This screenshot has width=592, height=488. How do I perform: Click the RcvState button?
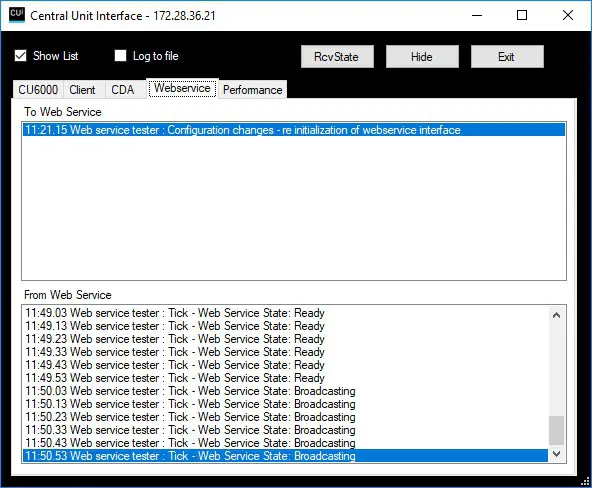click(337, 57)
